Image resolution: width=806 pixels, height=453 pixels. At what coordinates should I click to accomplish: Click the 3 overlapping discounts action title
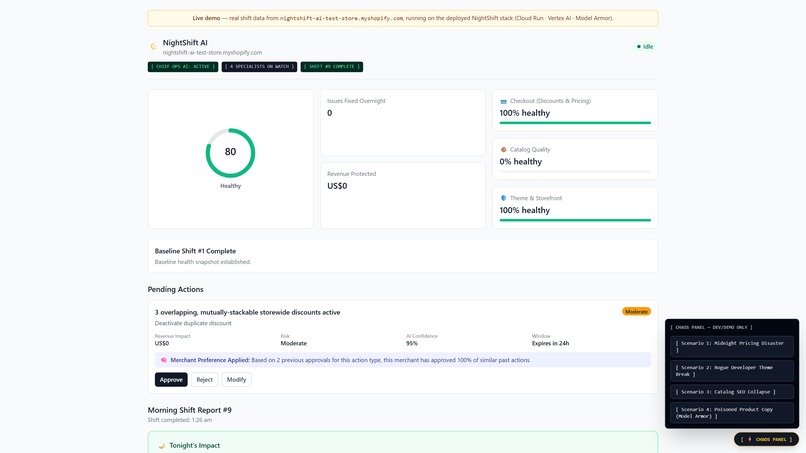(247, 312)
